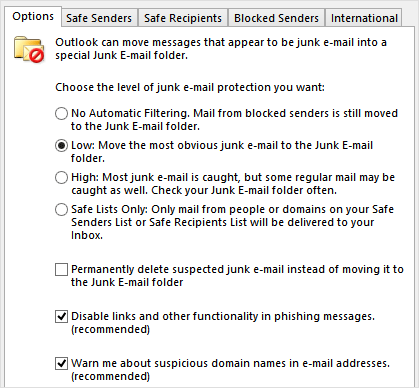Enable the Permanently delete suspected junk checkbox
Screen dimensions: 419x388
tap(61, 269)
